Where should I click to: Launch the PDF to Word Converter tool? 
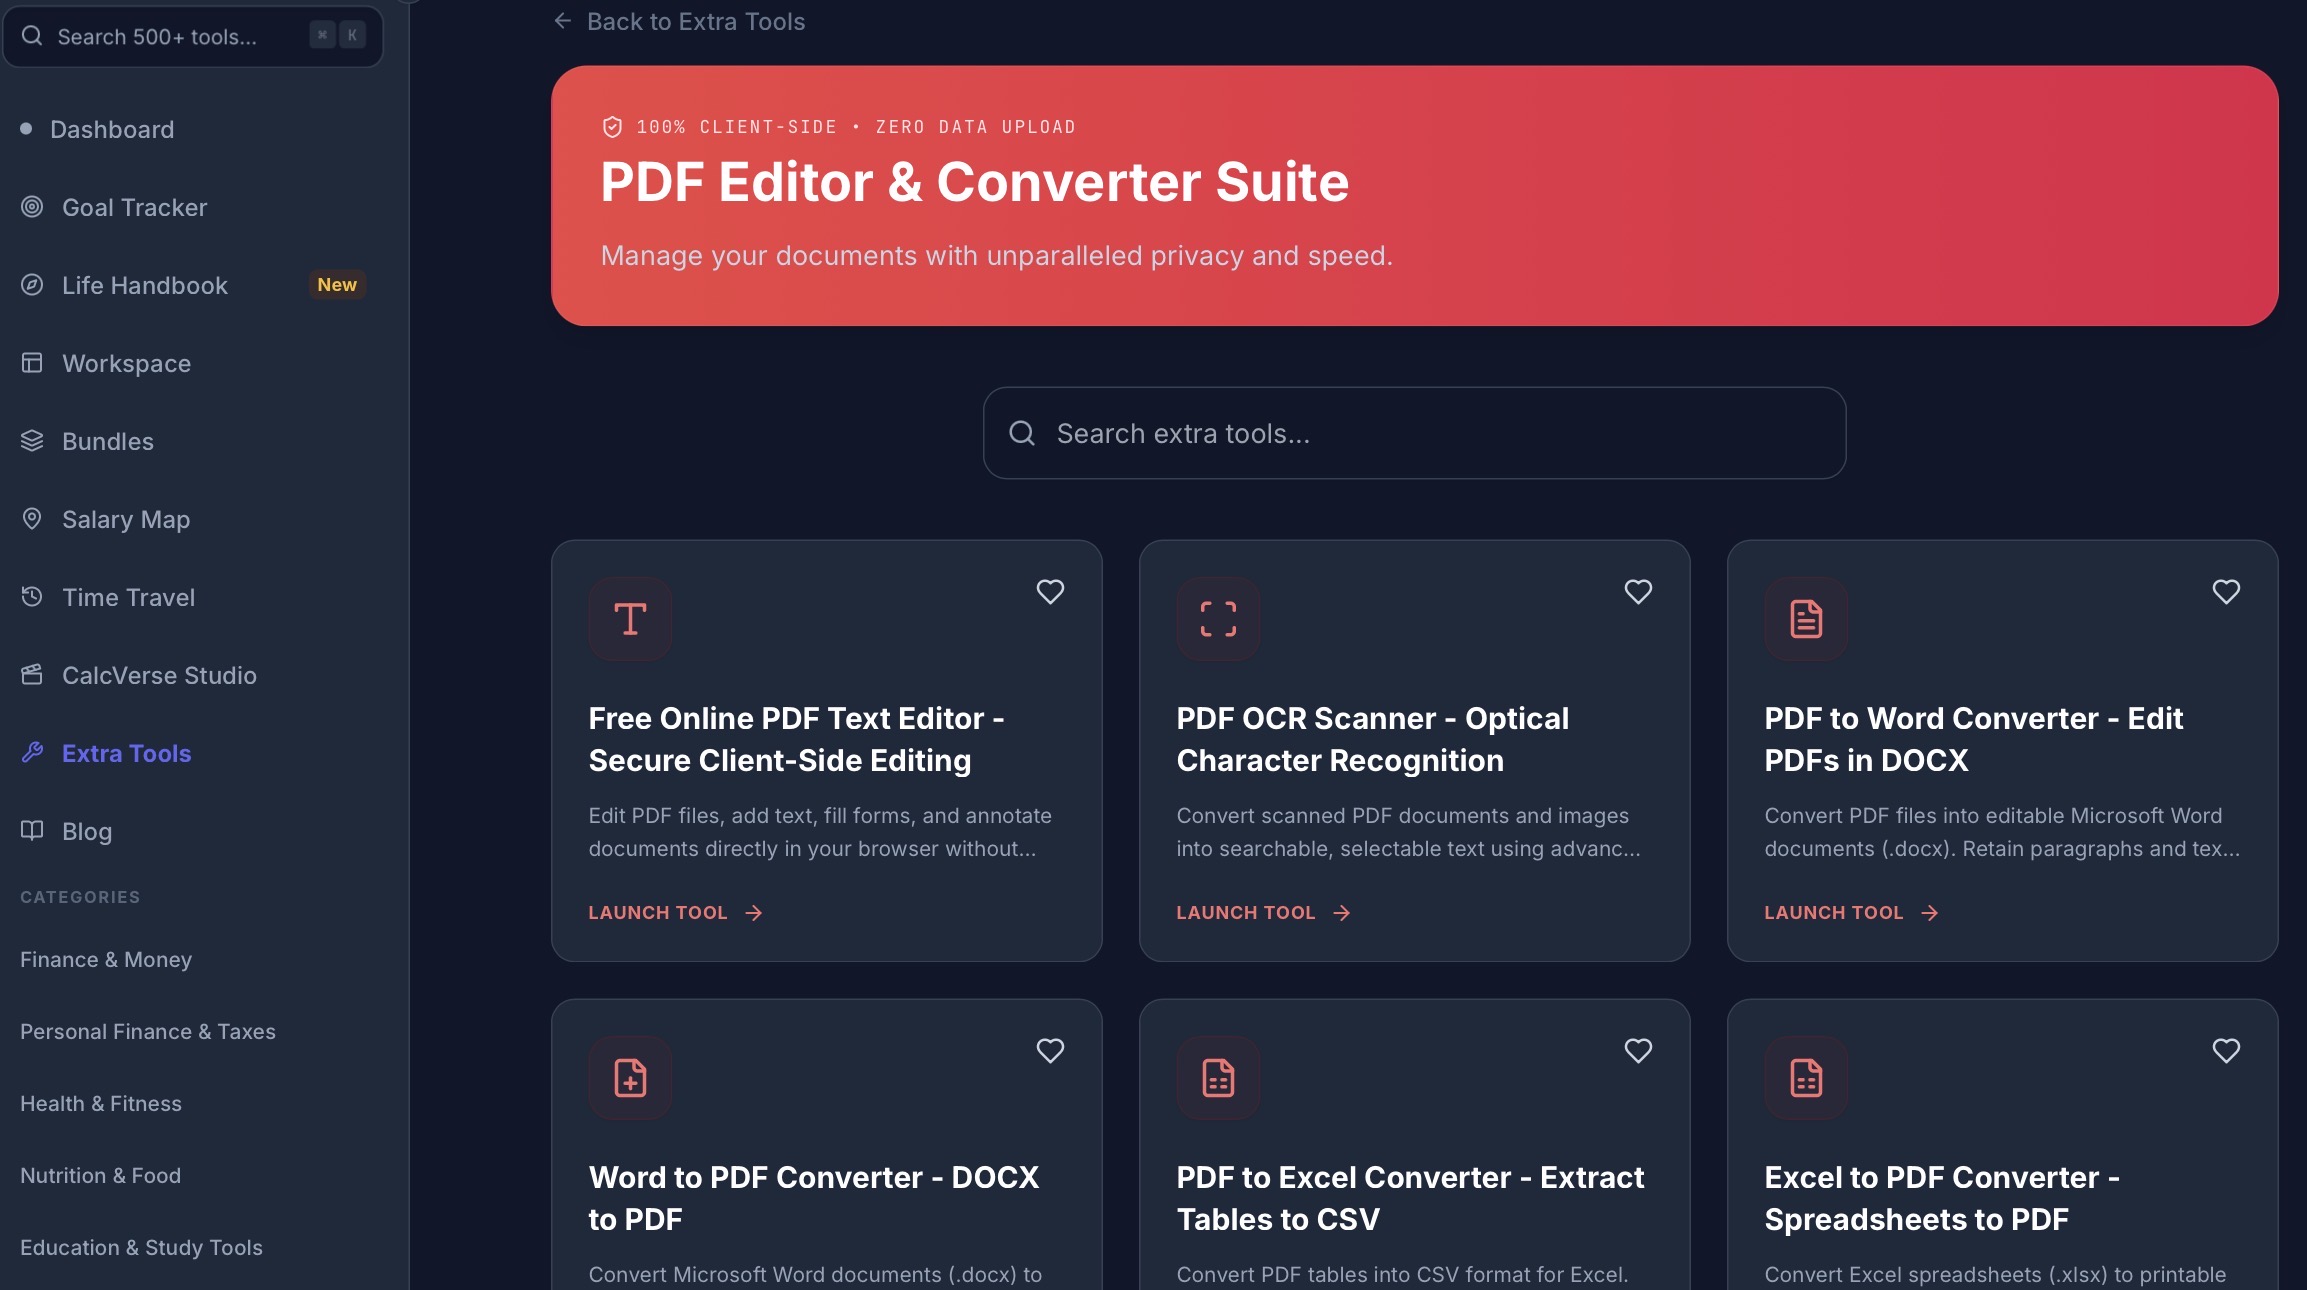point(1851,912)
